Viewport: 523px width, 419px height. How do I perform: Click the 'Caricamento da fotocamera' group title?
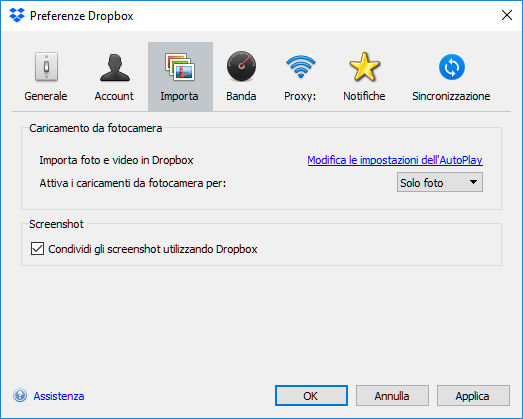(96, 128)
